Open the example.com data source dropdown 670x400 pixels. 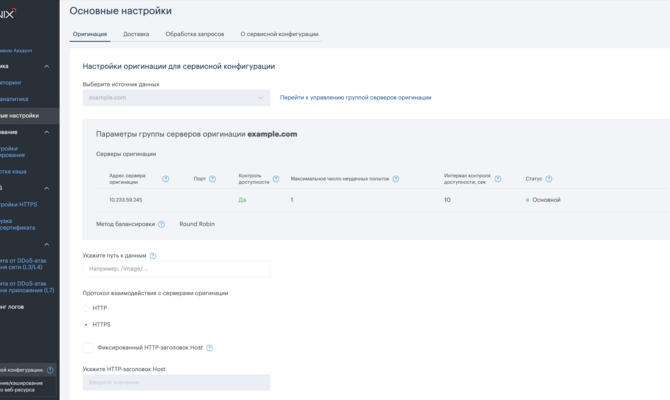(176, 98)
